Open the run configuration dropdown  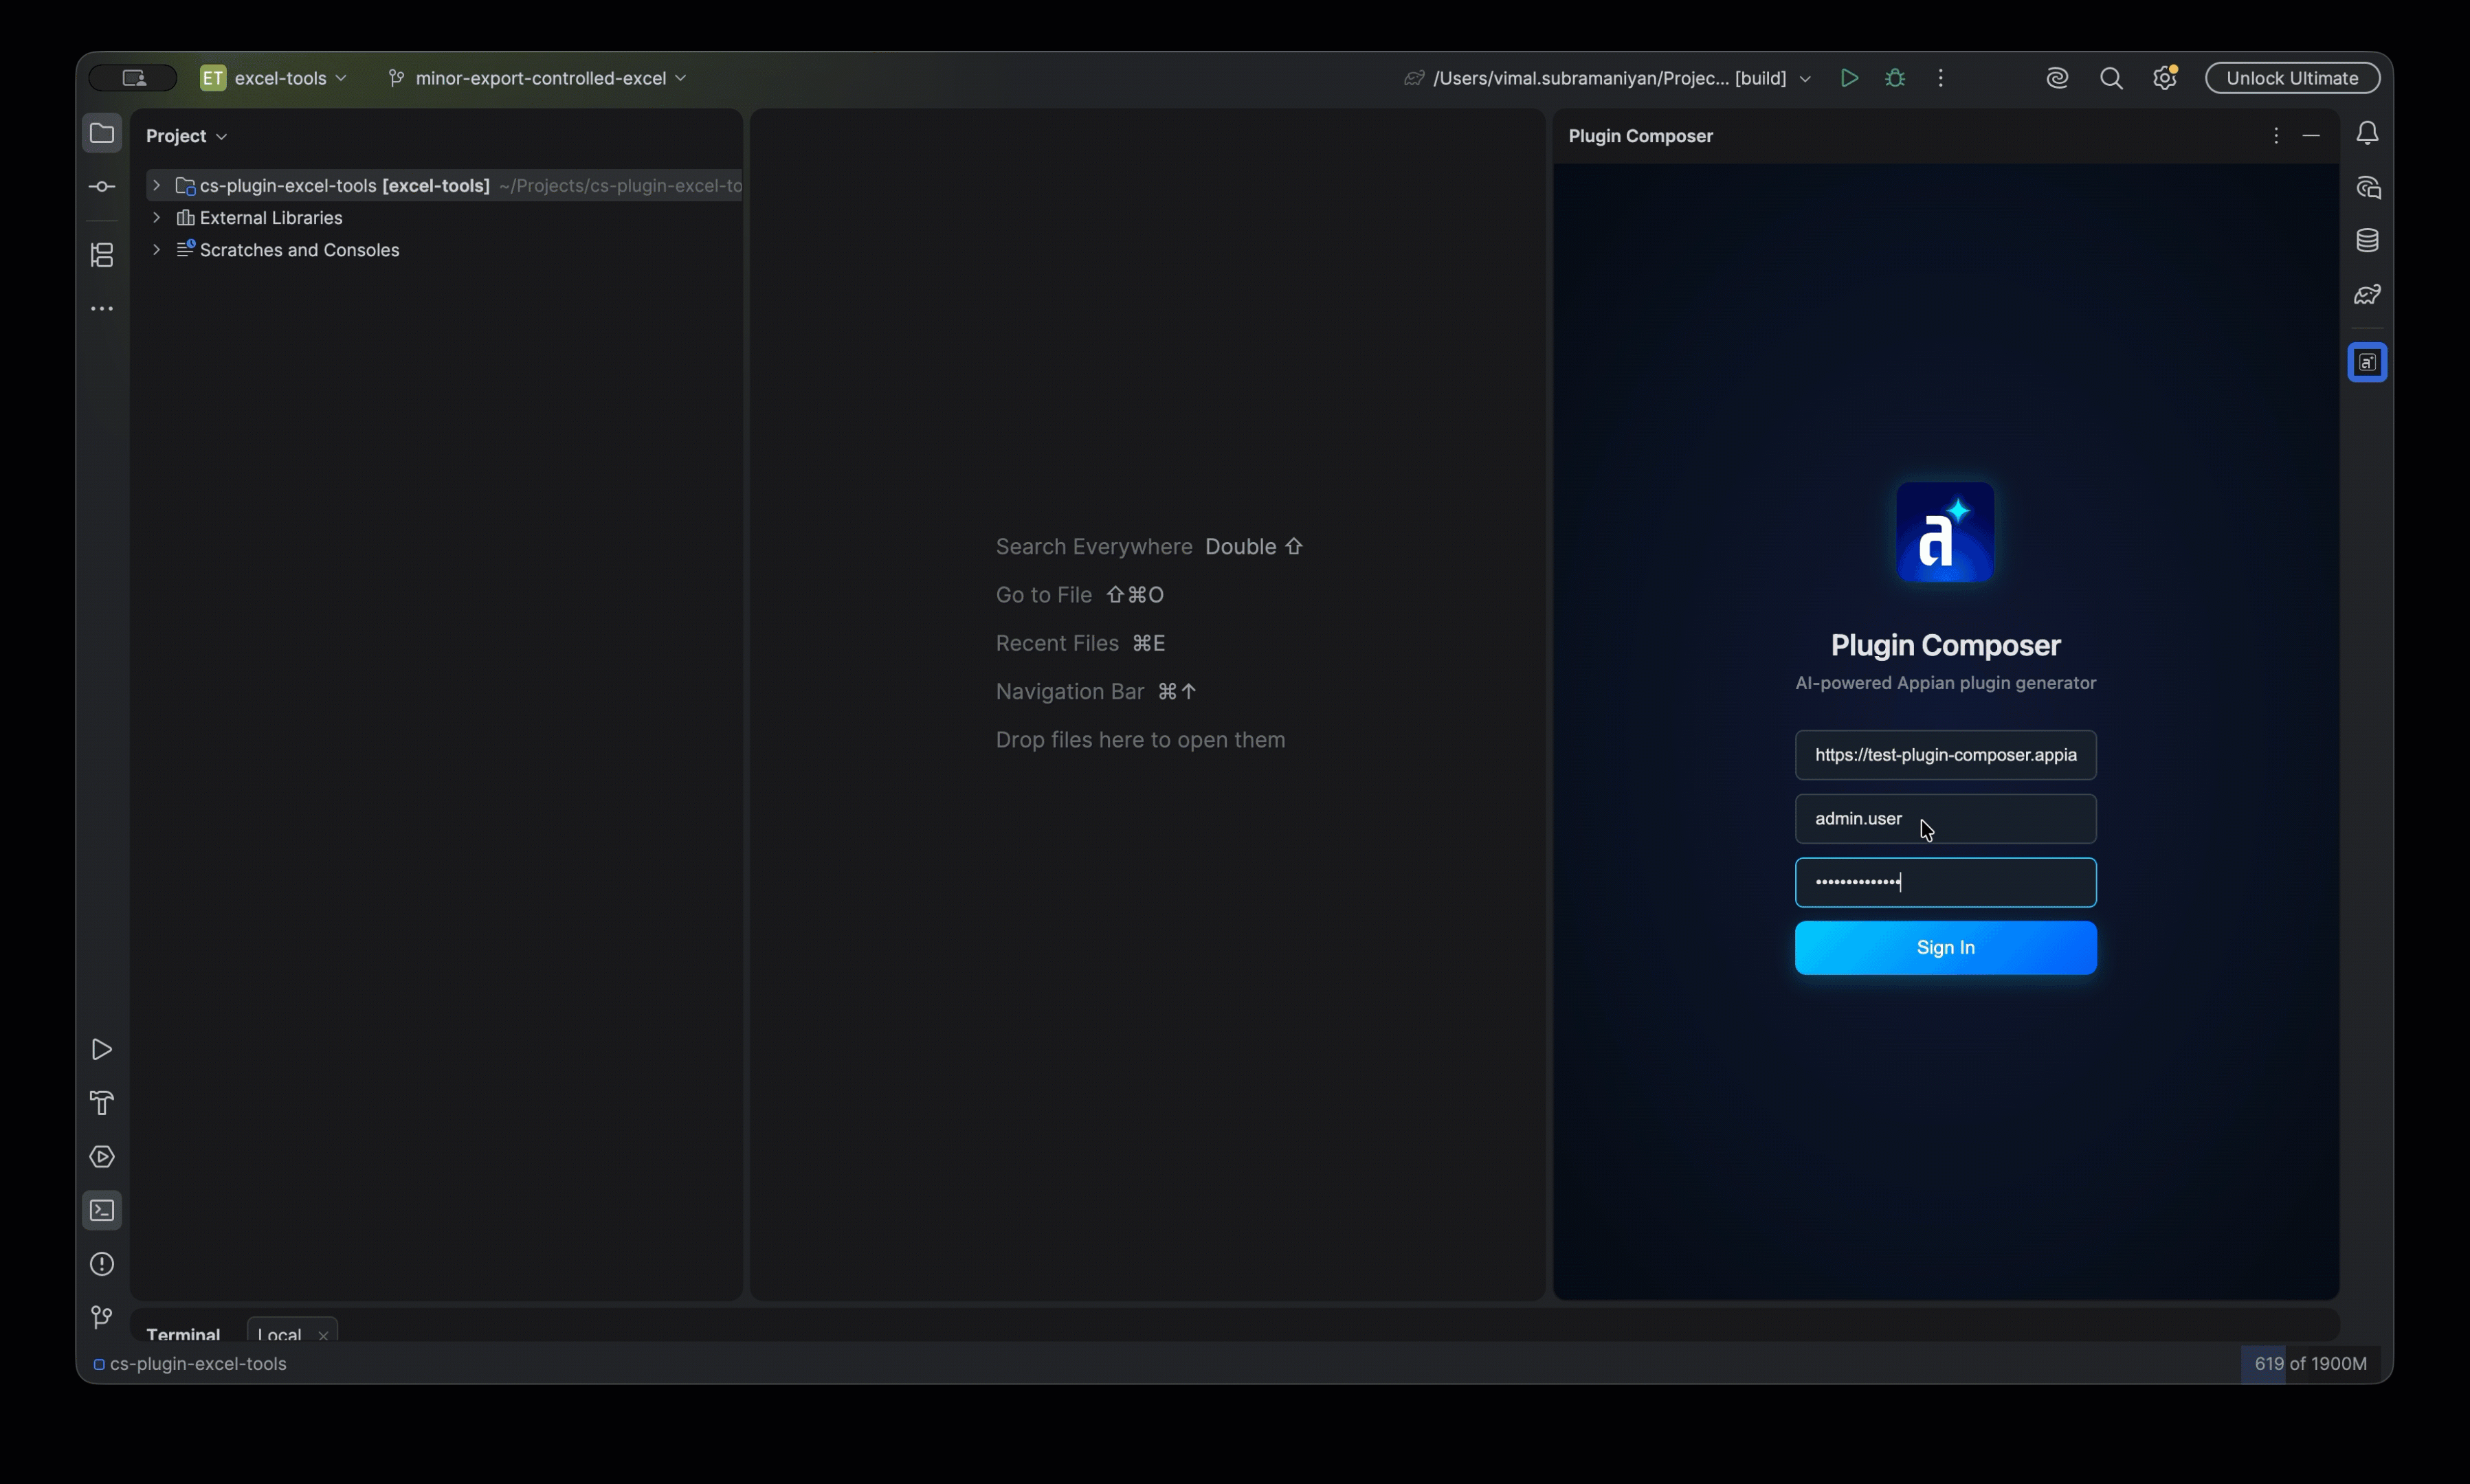coord(1609,78)
